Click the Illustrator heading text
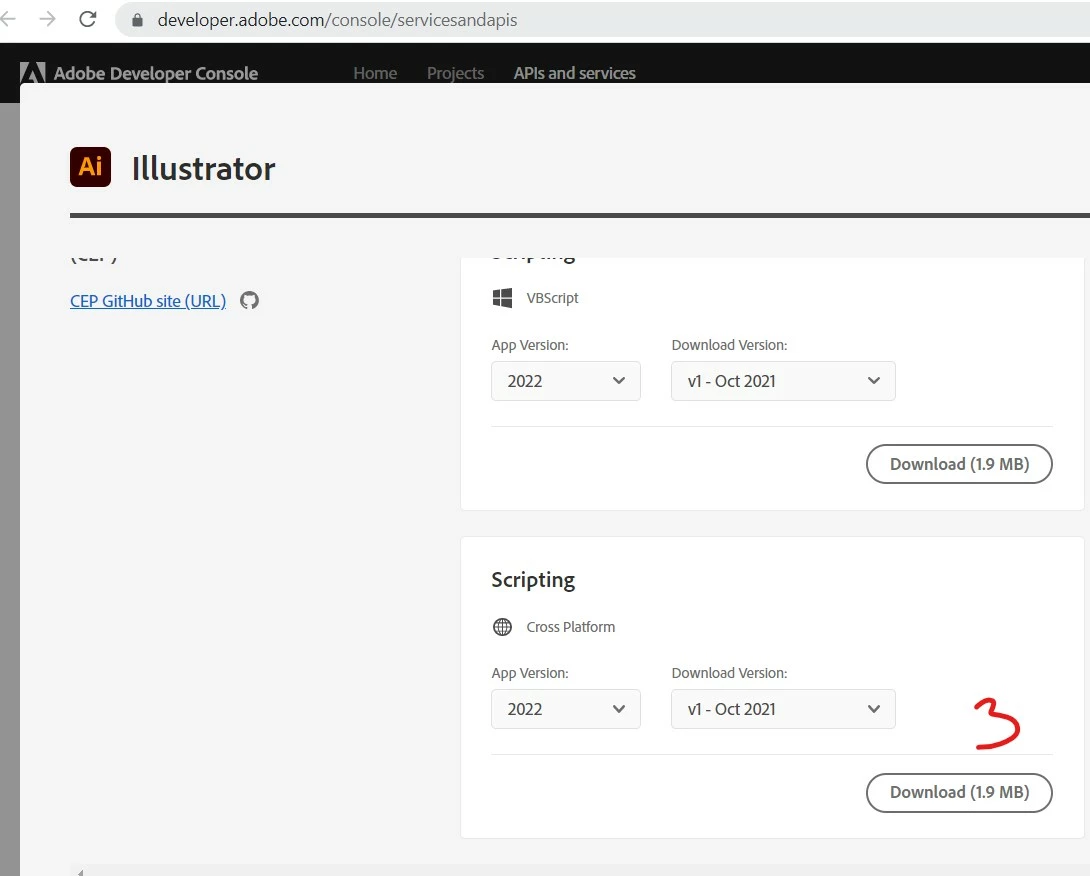This screenshot has height=876, width=1090. coord(204,168)
